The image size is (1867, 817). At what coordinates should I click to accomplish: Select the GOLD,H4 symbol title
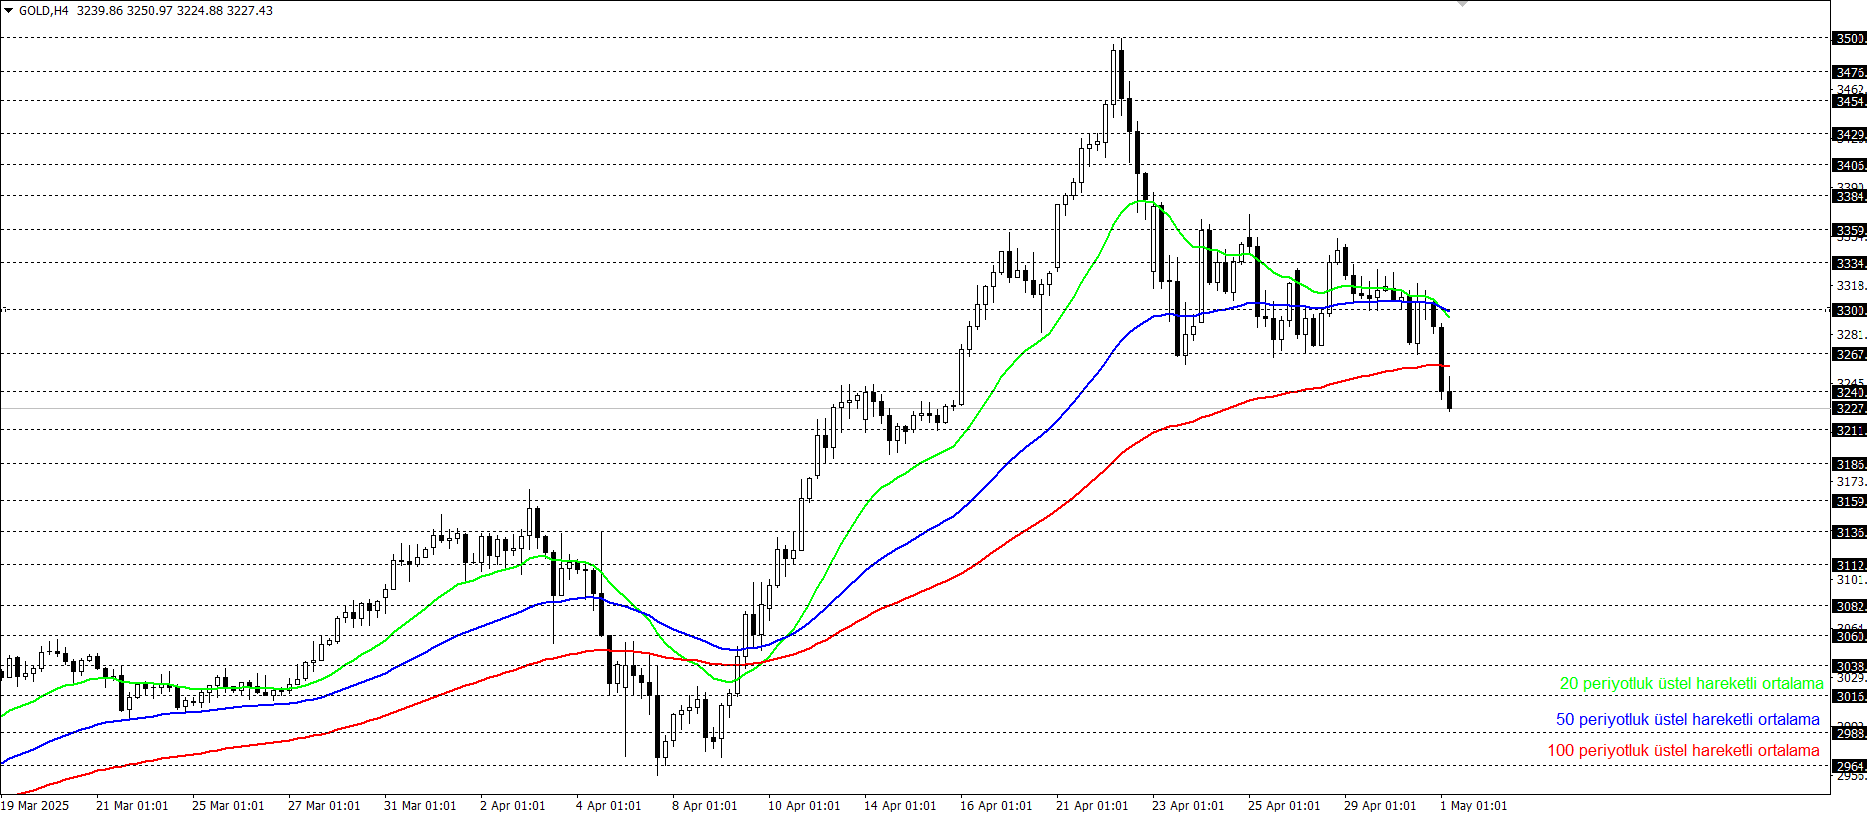(44, 10)
